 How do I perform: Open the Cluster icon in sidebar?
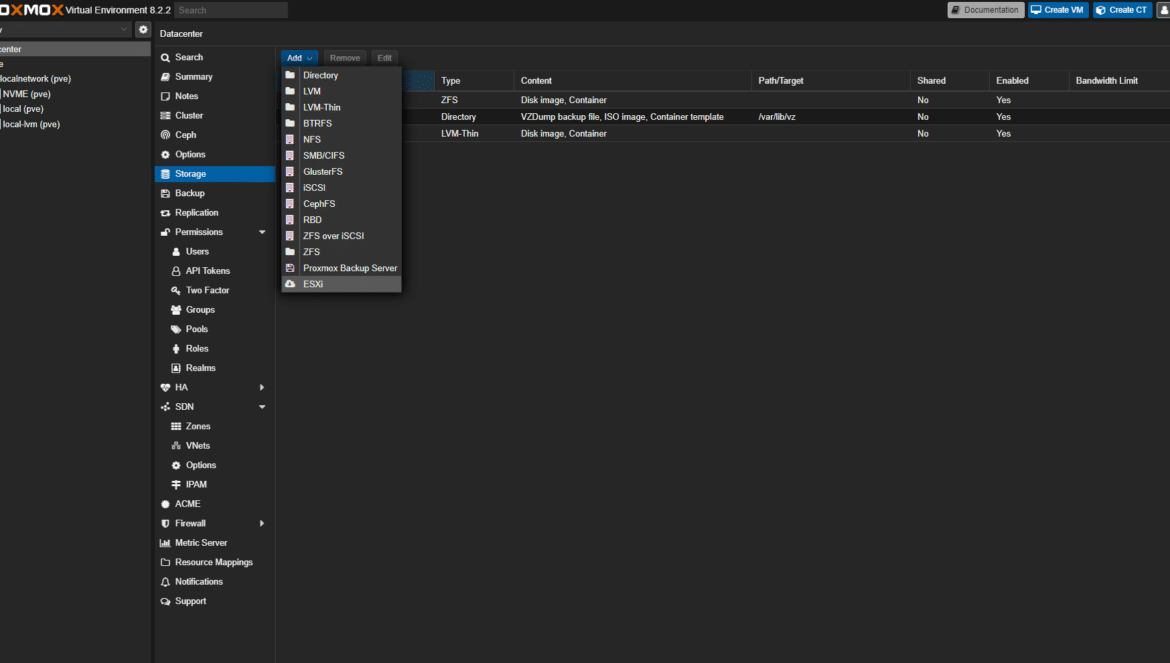coord(166,116)
